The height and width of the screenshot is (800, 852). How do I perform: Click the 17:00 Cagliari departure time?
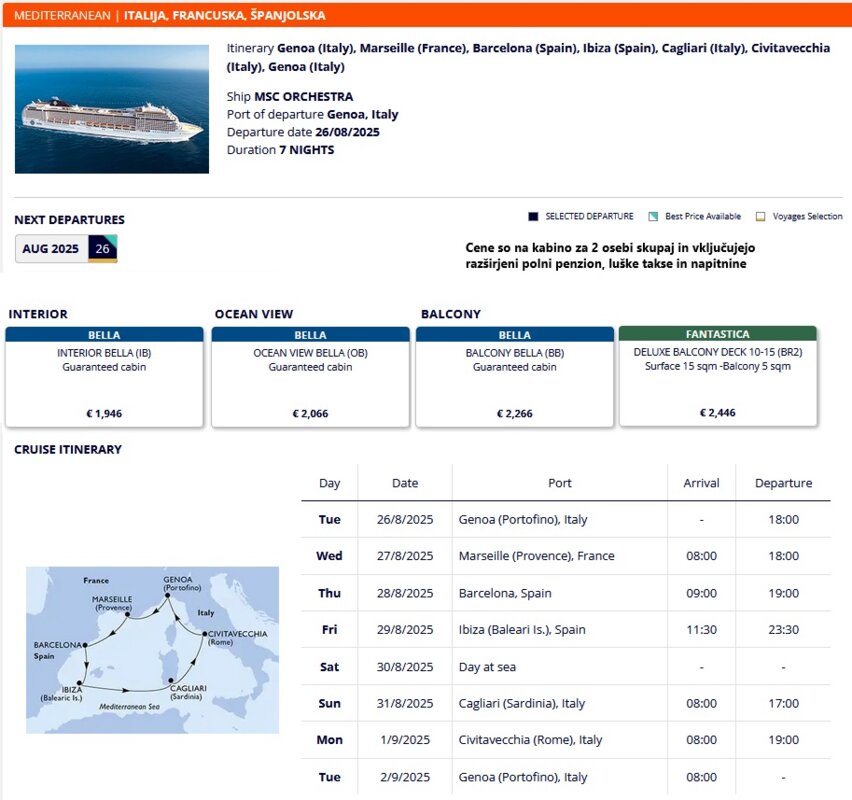coord(784,703)
